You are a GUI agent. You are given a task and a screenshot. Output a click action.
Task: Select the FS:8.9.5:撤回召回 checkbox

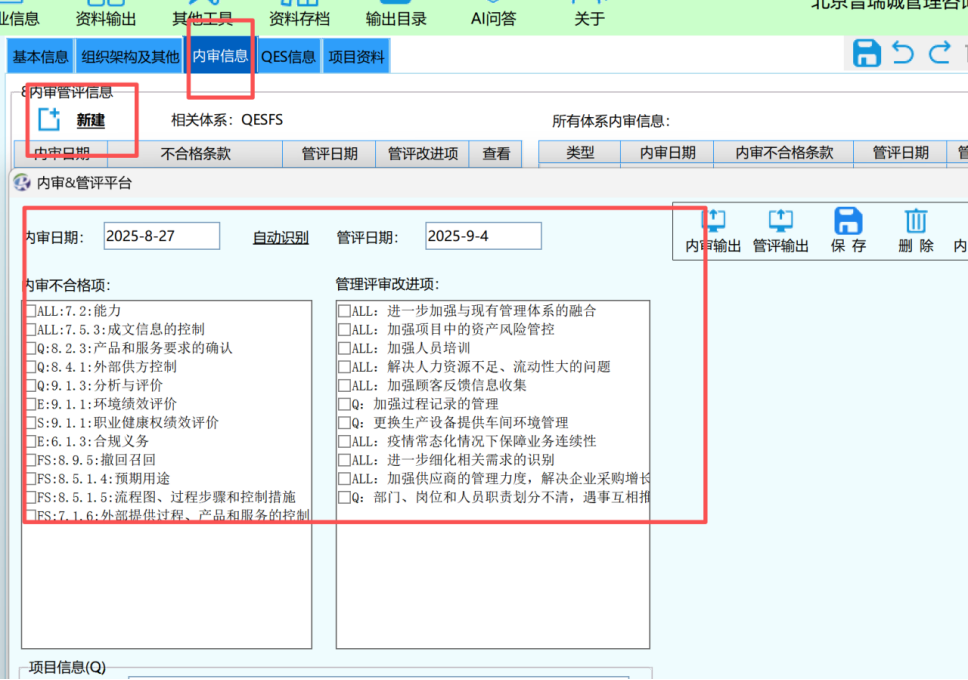click(x=31, y=460)
